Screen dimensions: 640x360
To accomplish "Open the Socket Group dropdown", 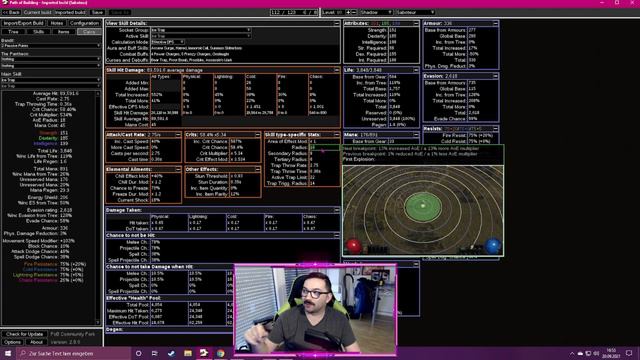I will [x=200, y=30].
